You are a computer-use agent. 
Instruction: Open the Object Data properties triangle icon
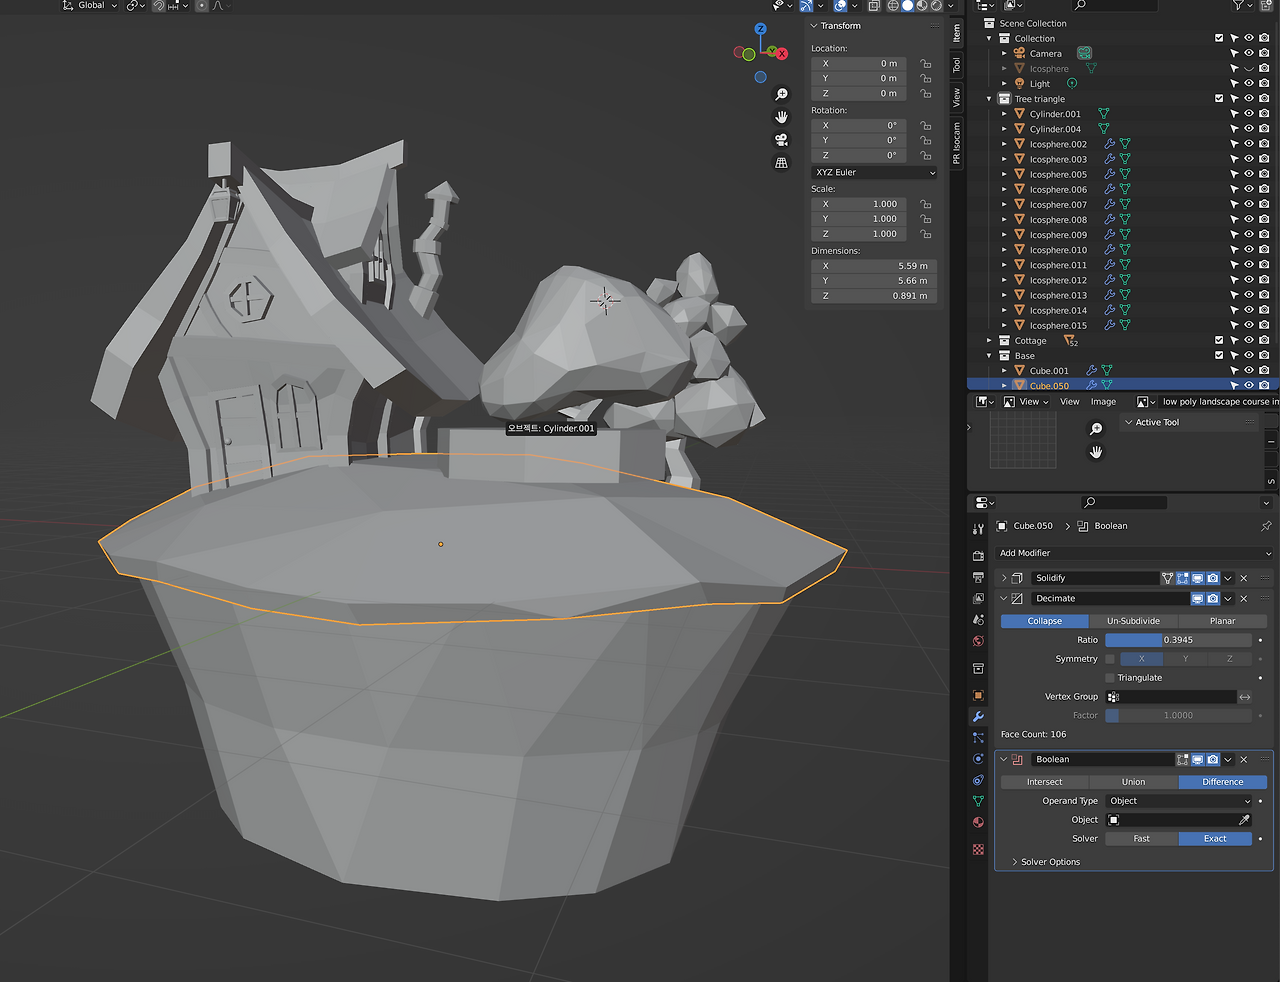click(x=978, y=801)
